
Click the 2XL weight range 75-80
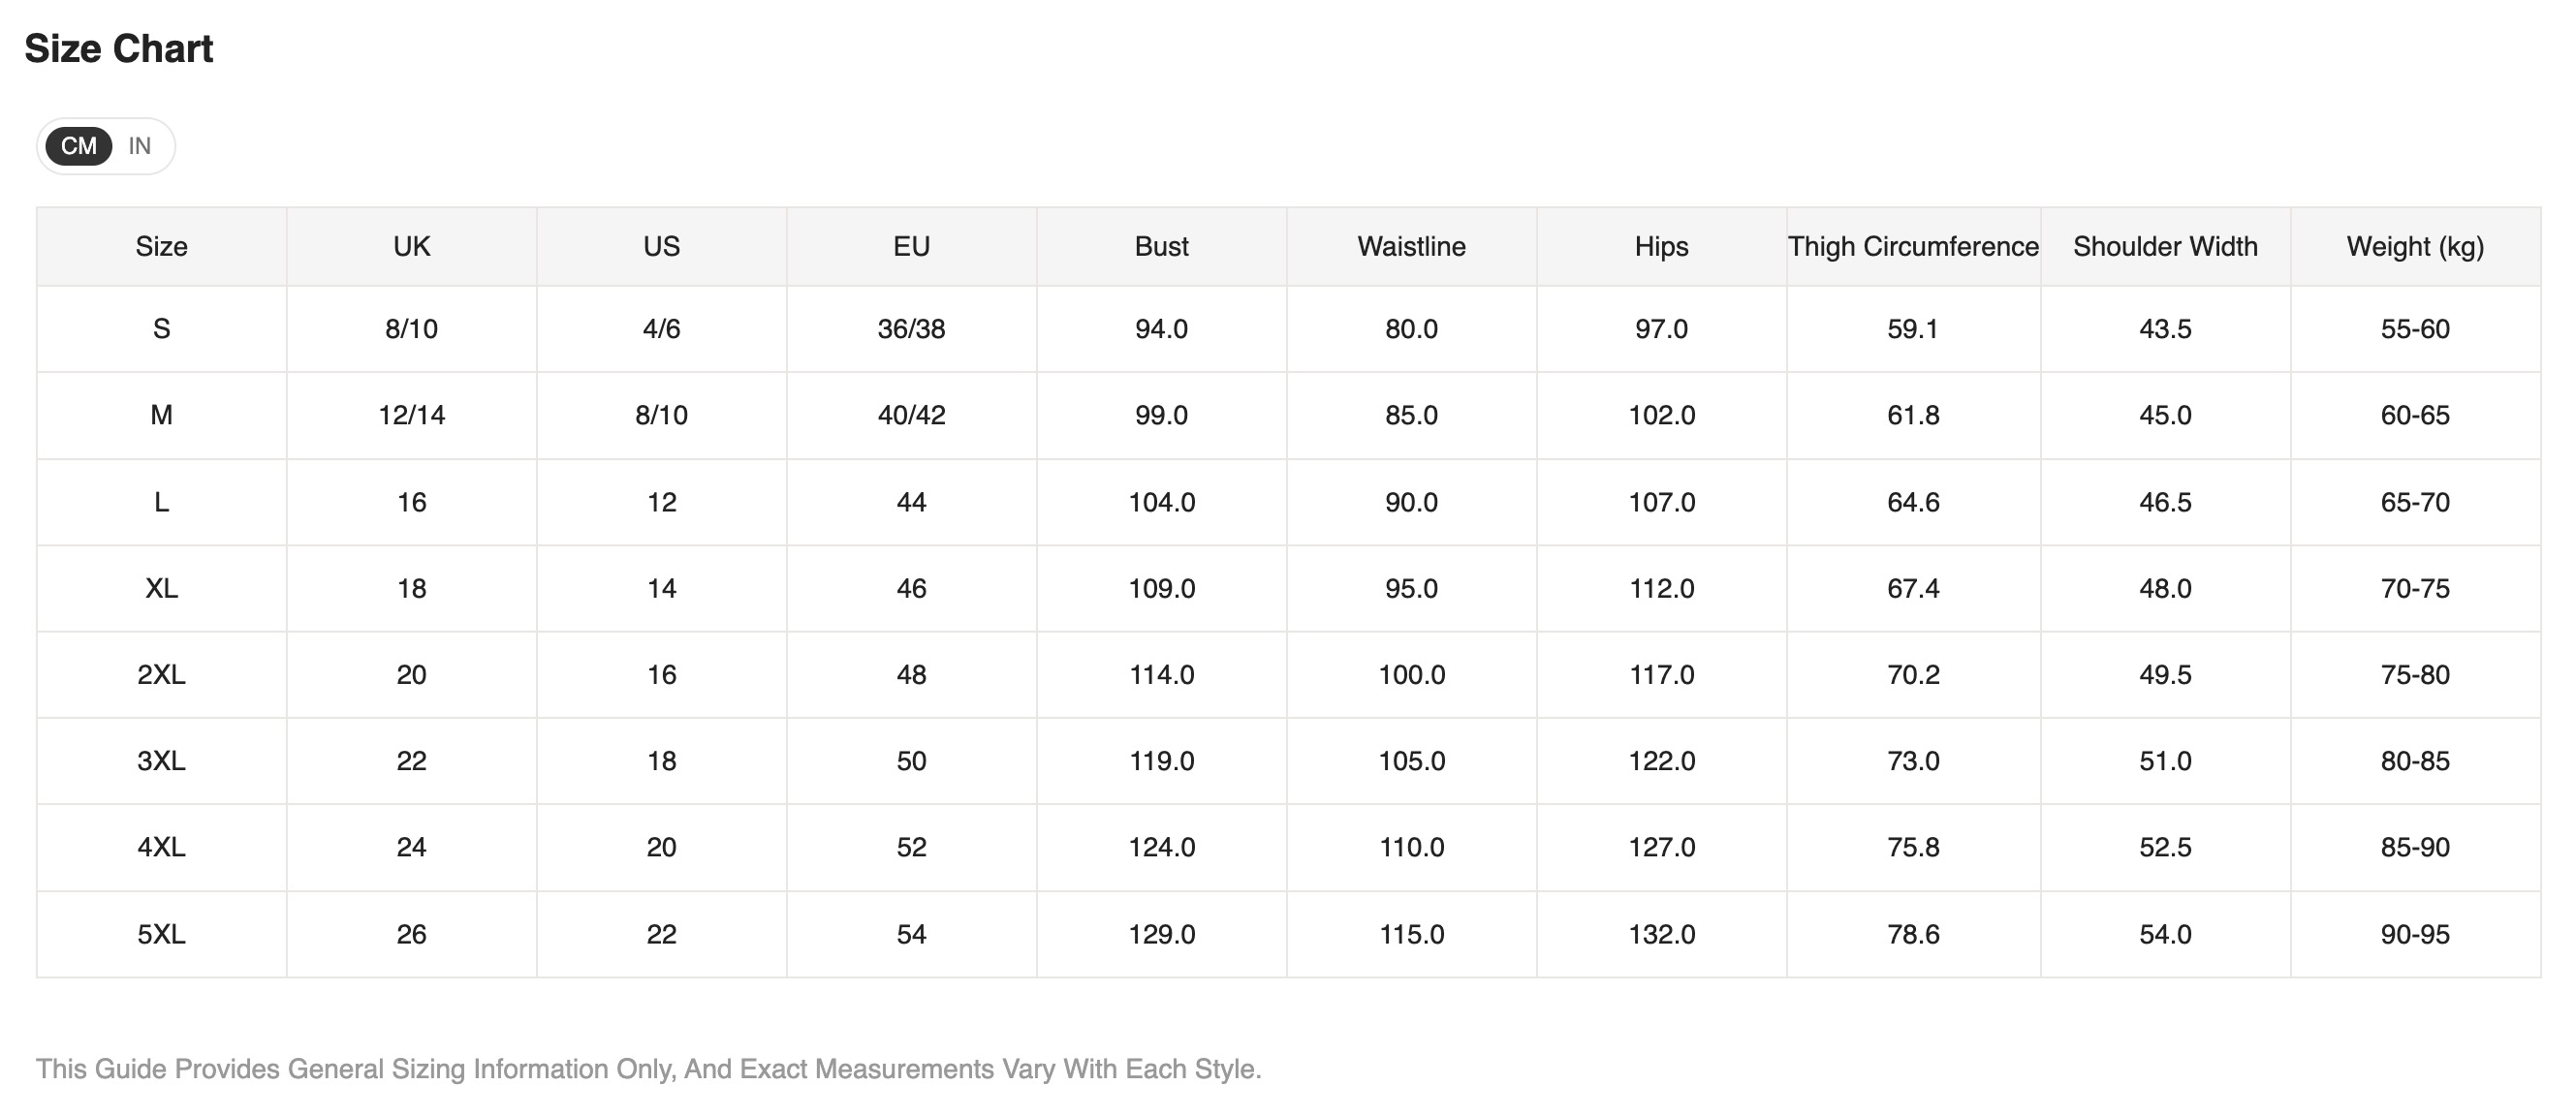pyautogui.click(x=2415, y=675)
